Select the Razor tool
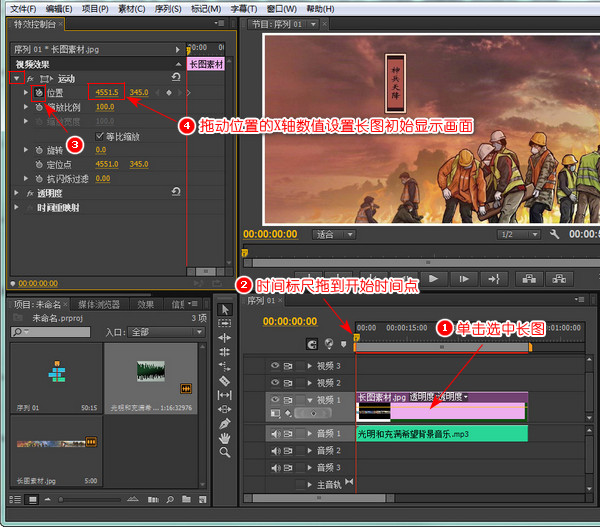The height and width of the screenshot is (527, 600). (x=225, y=380)
